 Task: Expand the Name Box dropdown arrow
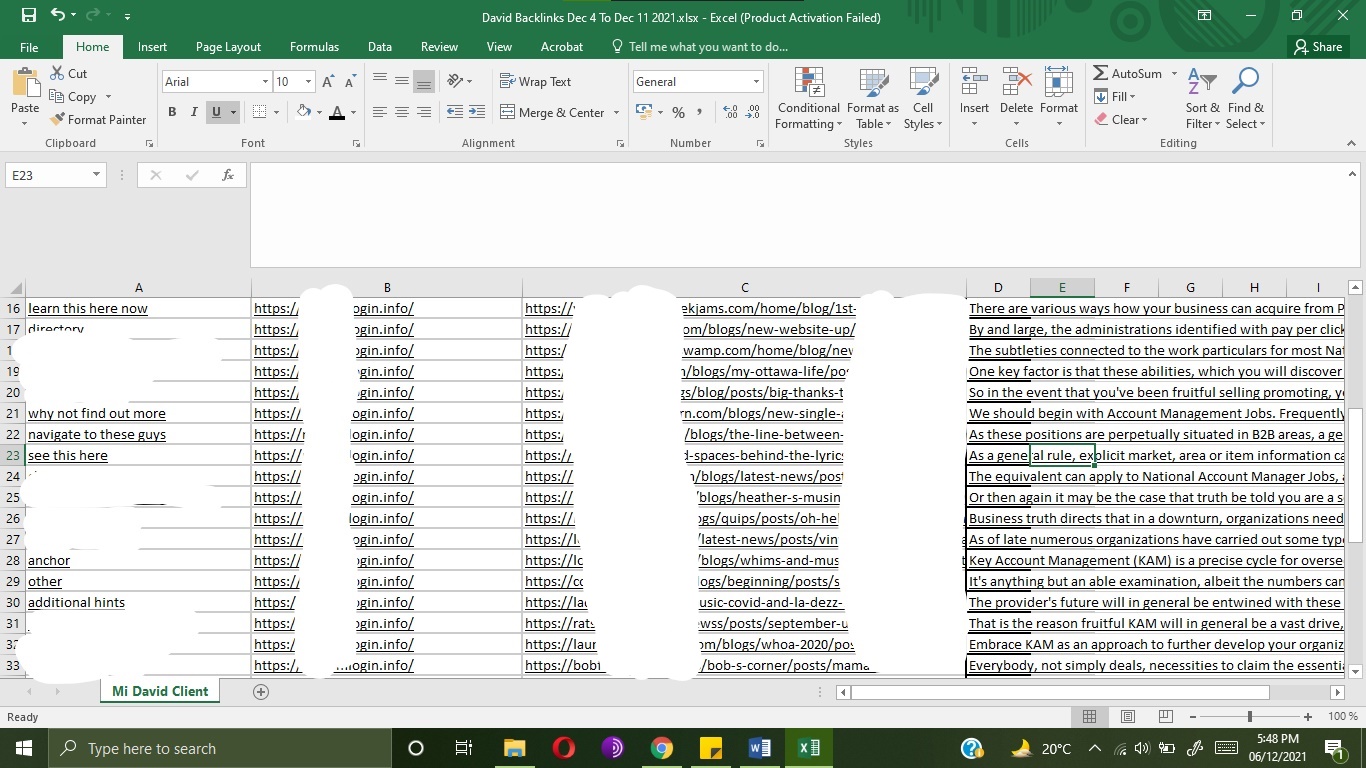pos(96,175)
